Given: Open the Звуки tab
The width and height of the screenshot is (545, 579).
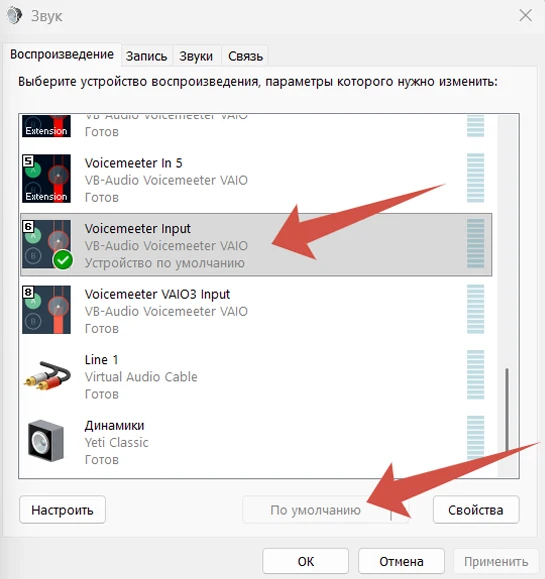Looking at the screenshot, I should coord(196,56).
